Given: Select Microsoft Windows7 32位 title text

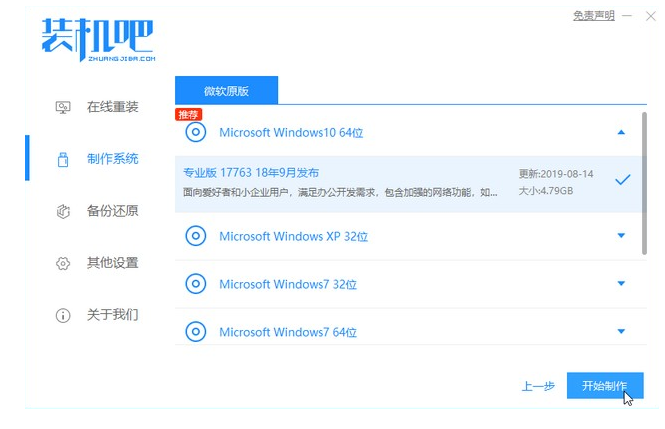Looking at the screenshot, I should [x=288, y=284].
